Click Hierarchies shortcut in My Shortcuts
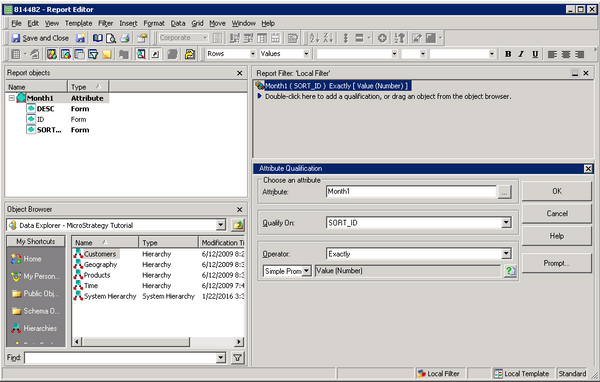This screenshot has width=600, height=382. [34, 328]
